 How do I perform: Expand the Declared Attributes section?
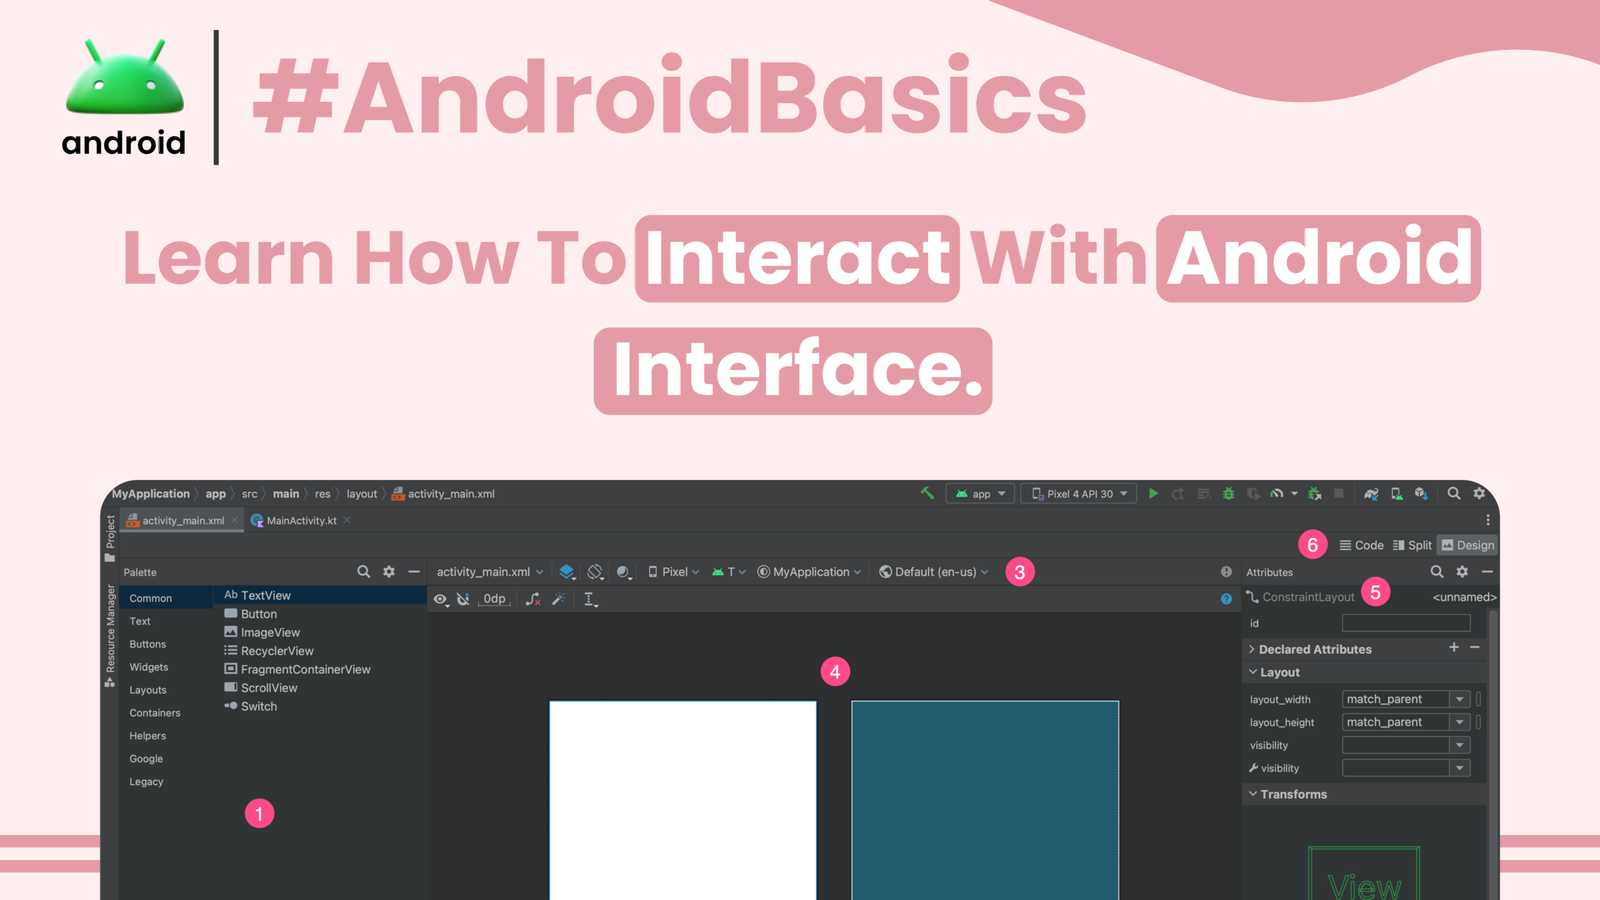pos(1252,649)
